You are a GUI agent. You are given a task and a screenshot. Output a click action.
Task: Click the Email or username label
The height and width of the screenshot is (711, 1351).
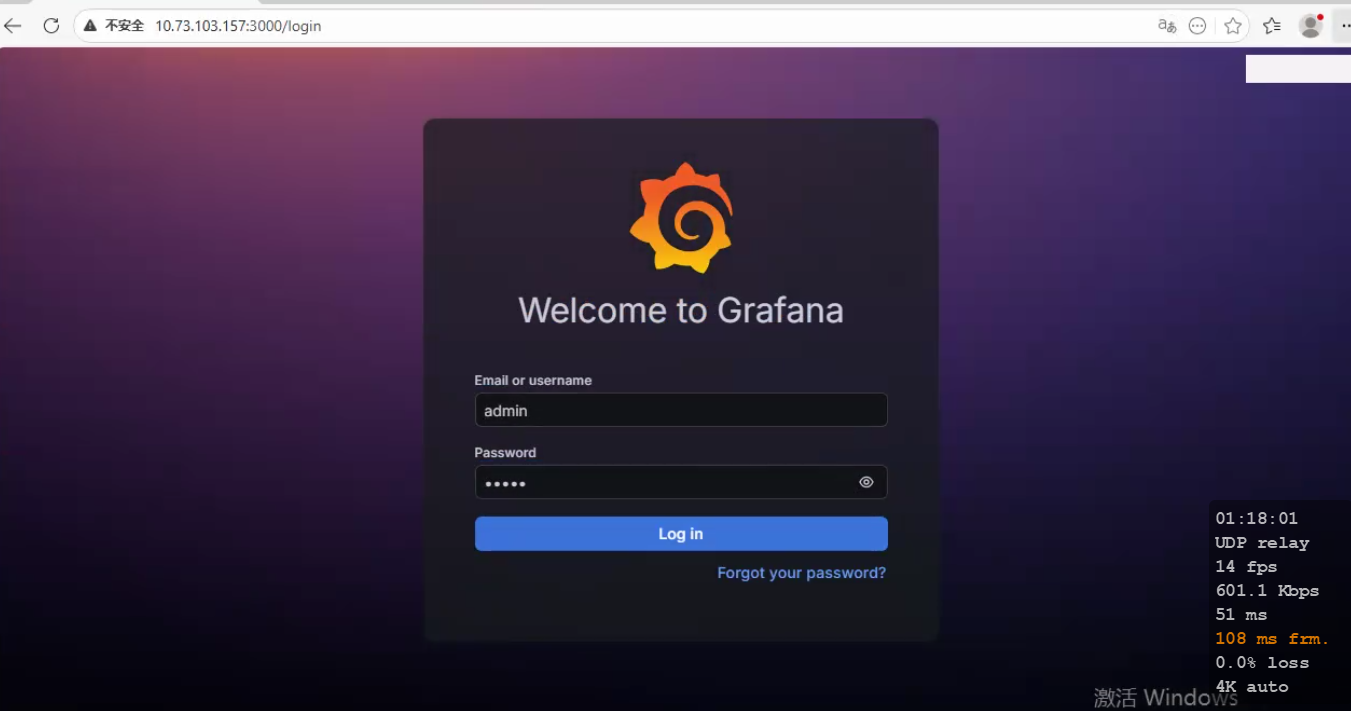click(x=533, y=380)
